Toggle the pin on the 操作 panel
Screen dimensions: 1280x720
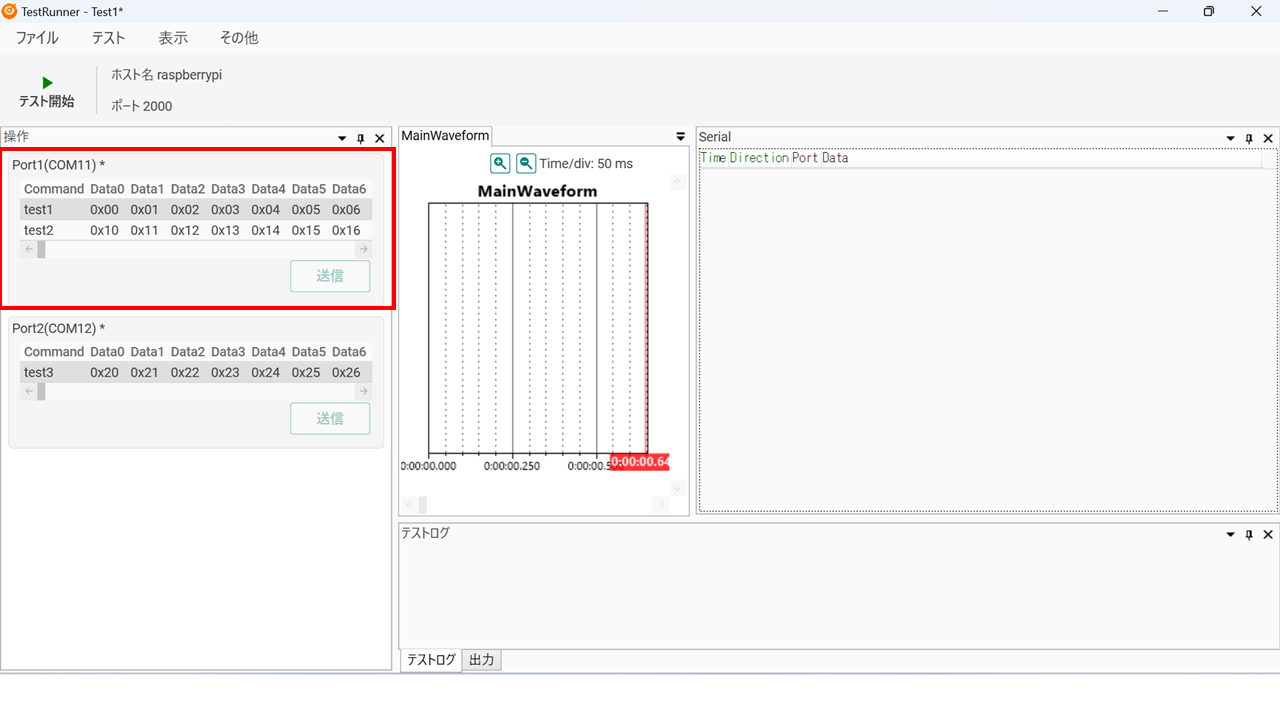(360, 138)
